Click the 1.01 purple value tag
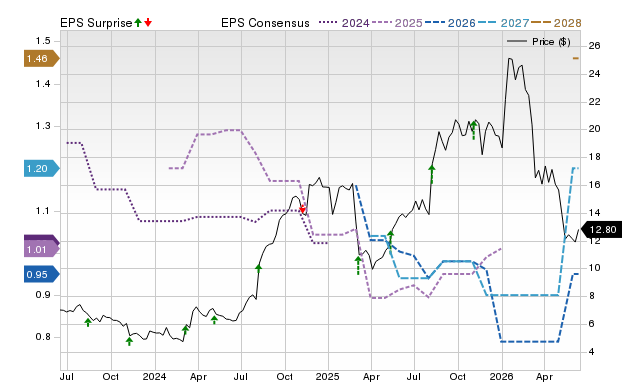The image size is (640, 382). click(x=42, y=249)
